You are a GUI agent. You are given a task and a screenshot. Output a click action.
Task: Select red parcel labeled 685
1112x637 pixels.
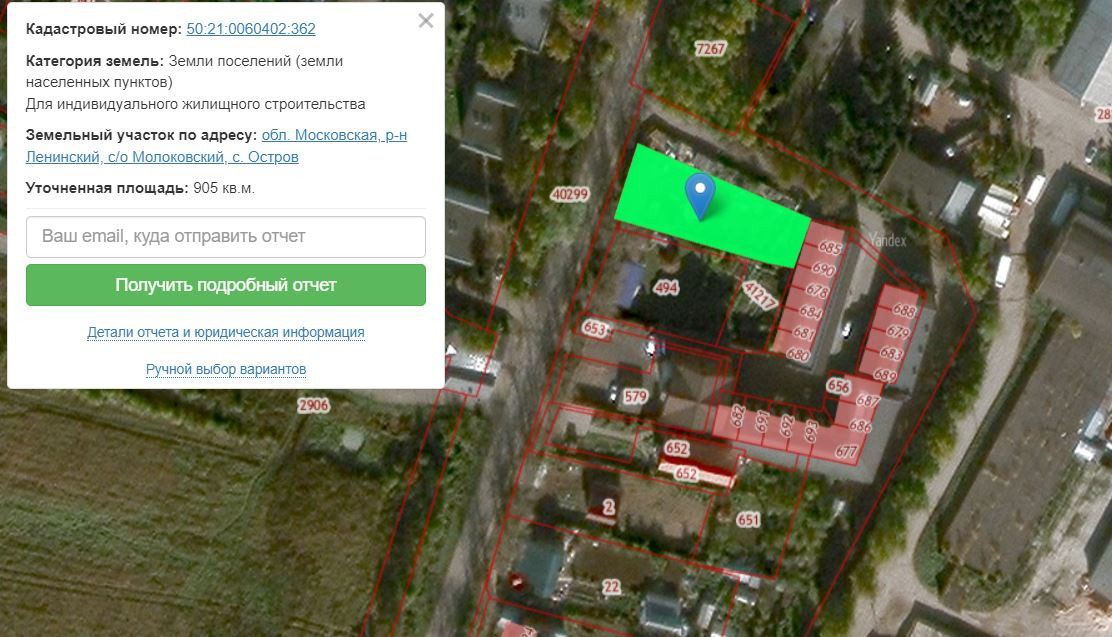point(828,248)
